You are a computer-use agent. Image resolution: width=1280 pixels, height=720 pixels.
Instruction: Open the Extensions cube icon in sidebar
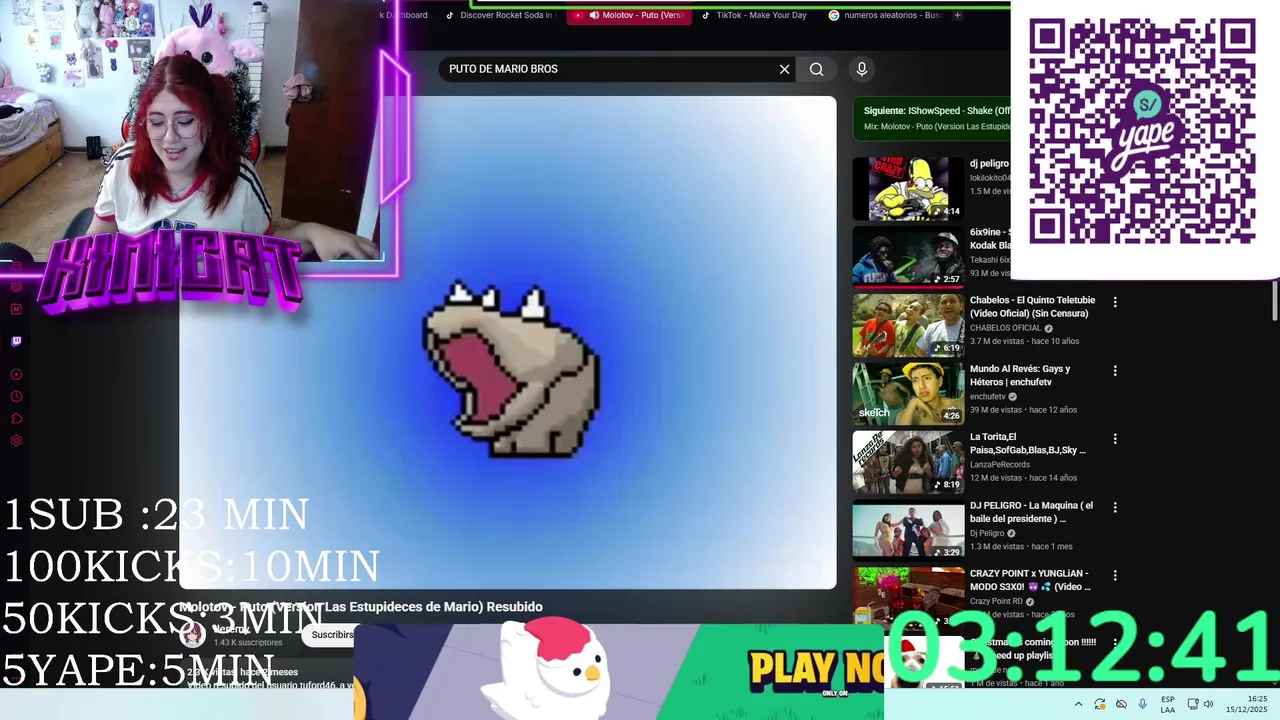(16, 418)
